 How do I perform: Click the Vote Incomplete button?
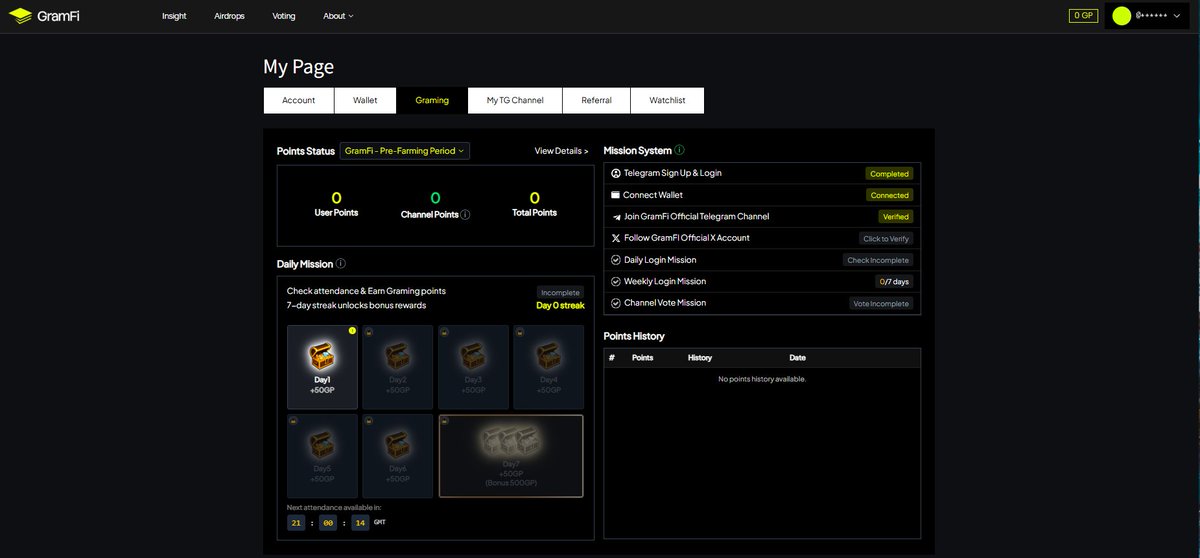tap(881, 304)
